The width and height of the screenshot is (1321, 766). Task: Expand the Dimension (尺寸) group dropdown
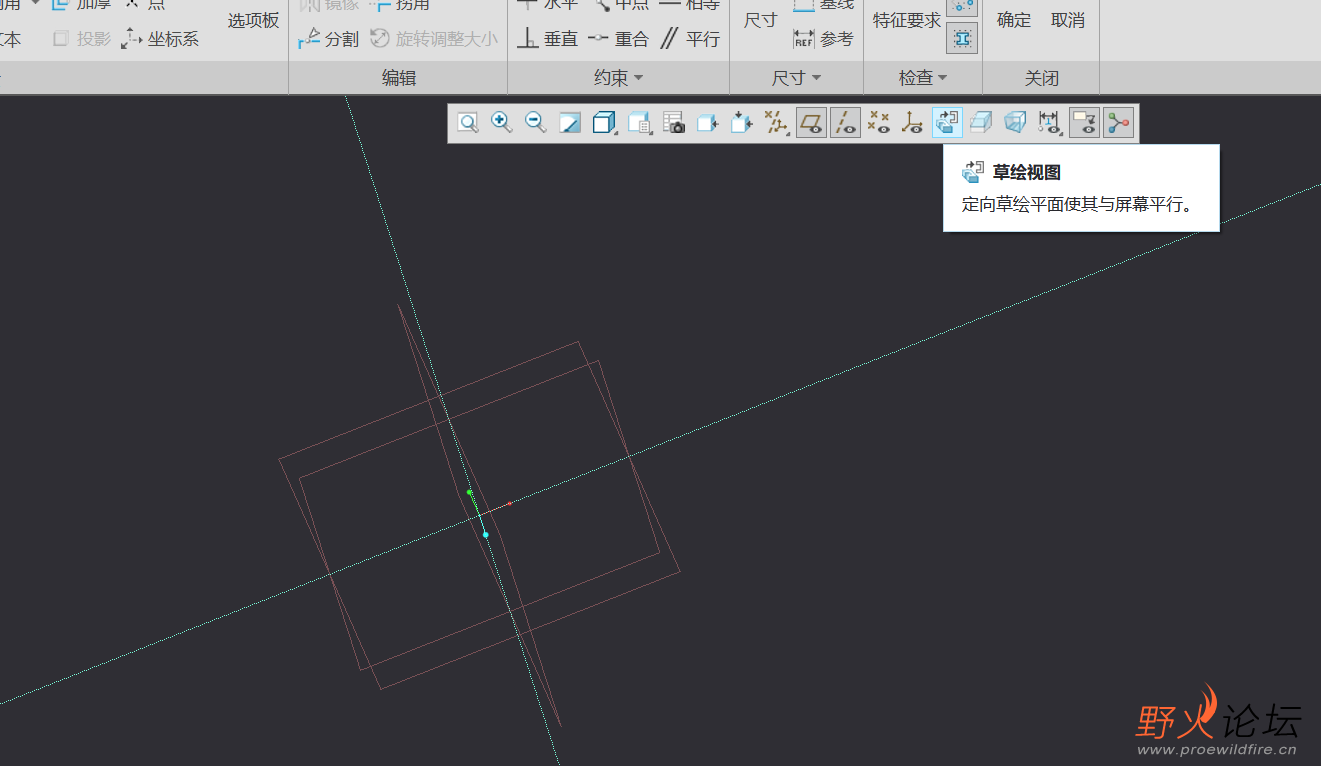click(796, 78)
